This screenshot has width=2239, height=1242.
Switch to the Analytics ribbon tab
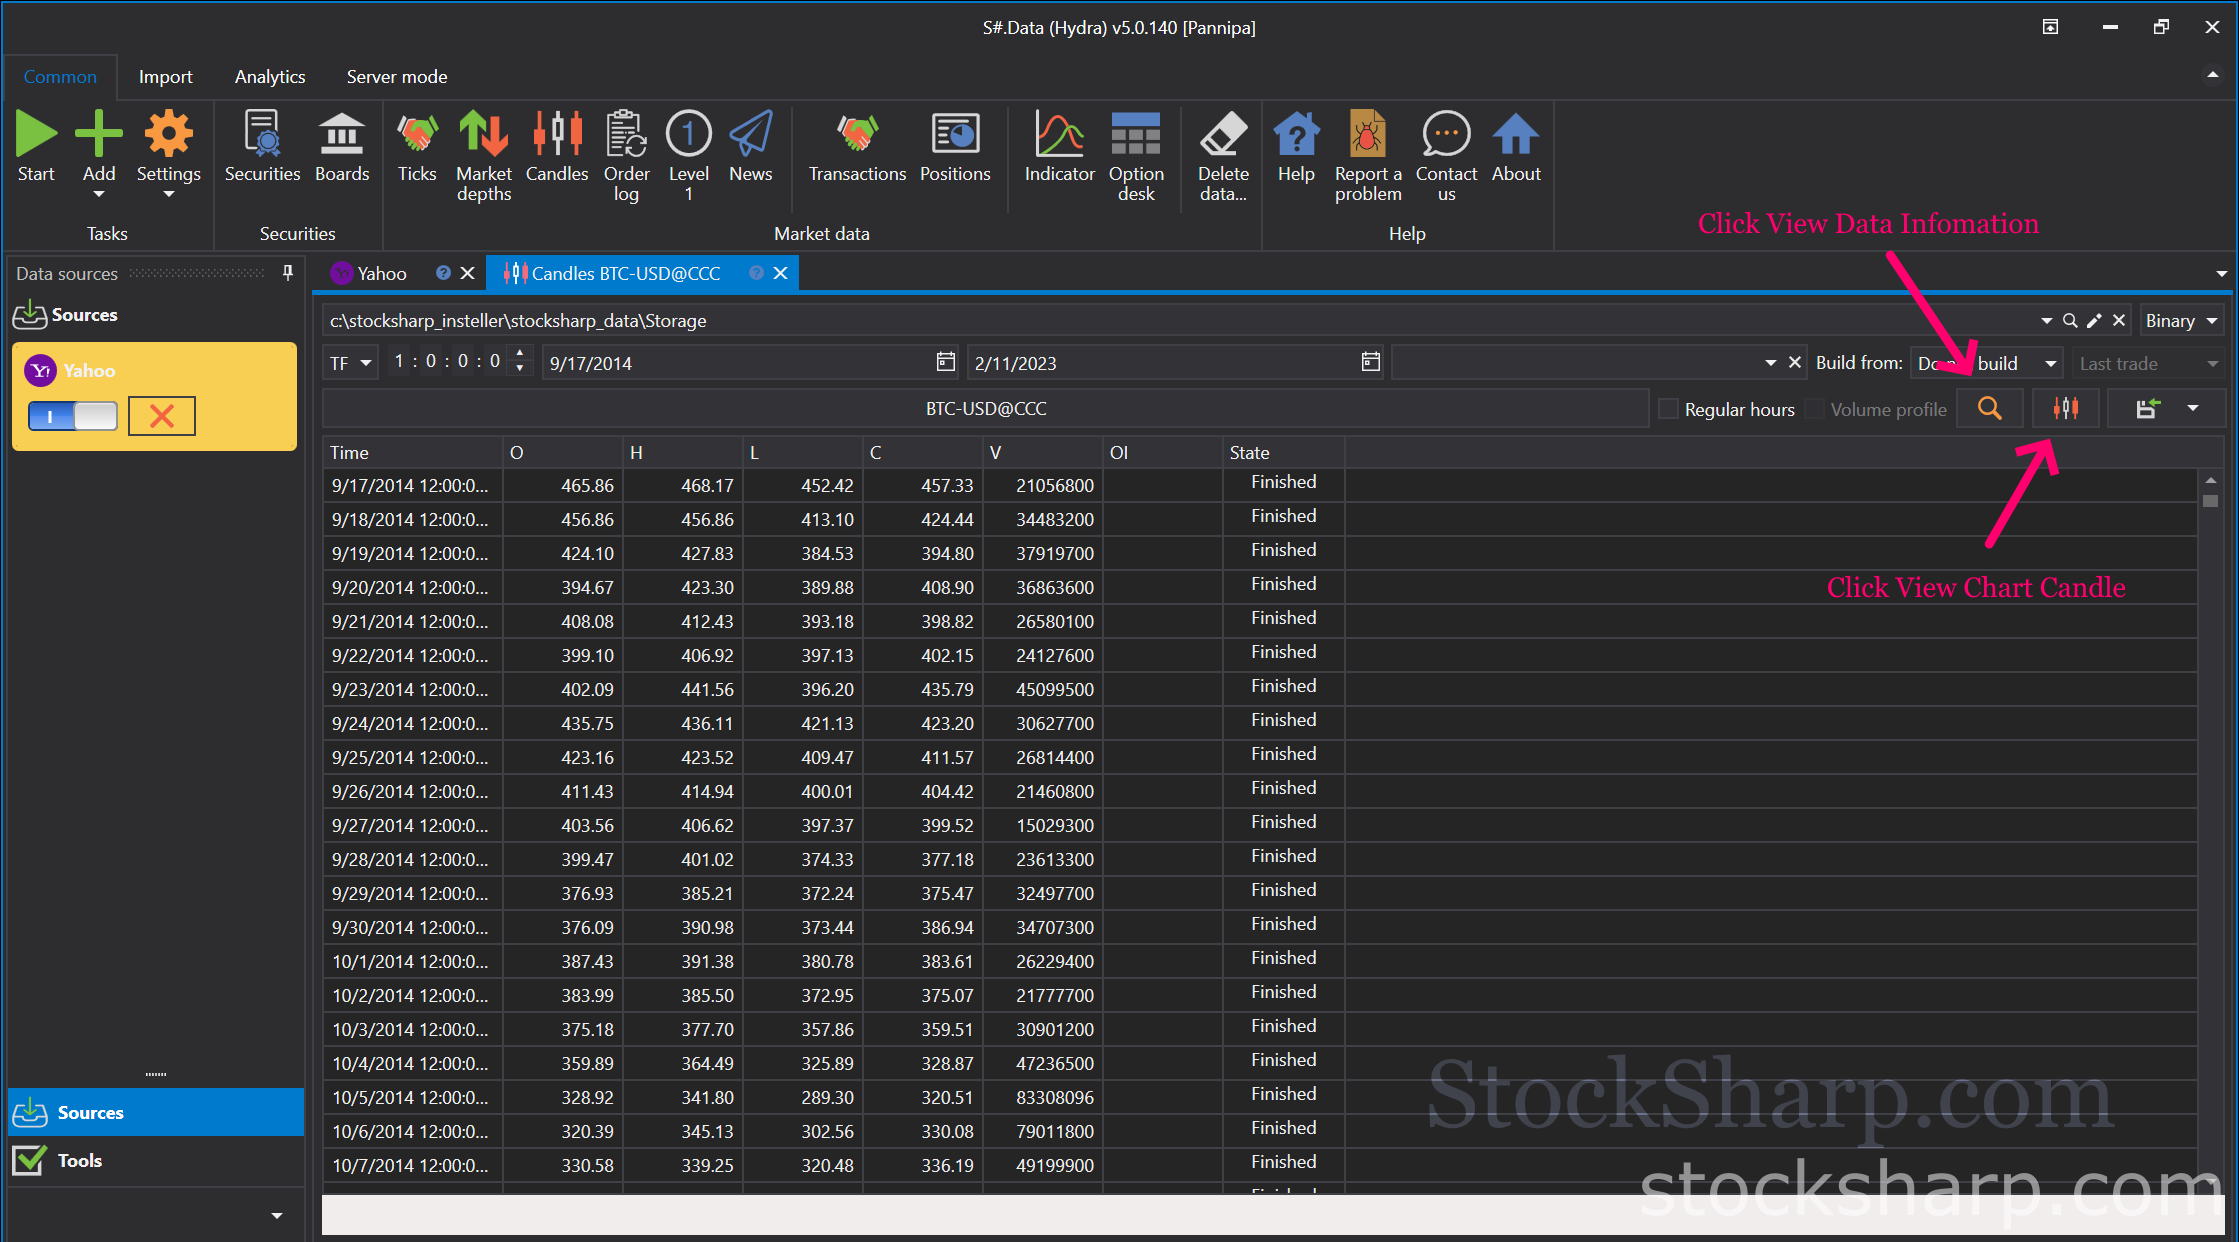point(270,77)
